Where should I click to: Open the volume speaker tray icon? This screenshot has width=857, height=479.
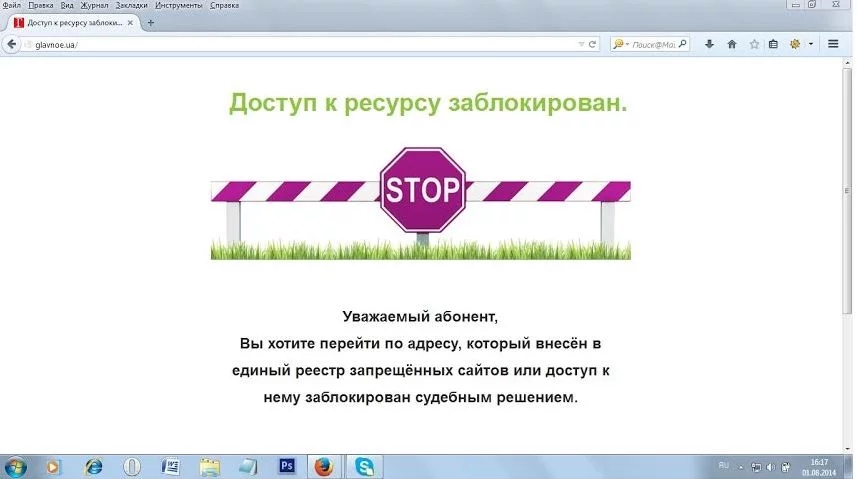771,467
